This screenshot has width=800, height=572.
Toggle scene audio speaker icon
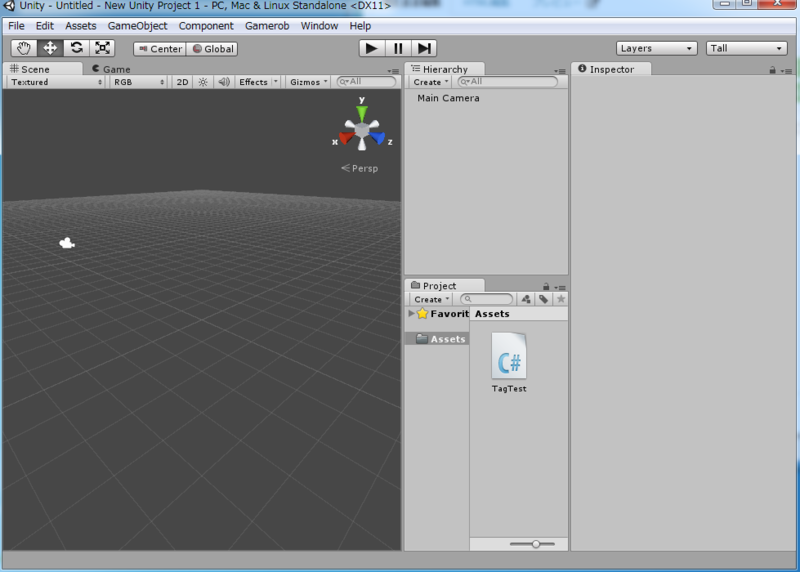tap(224, 82)
